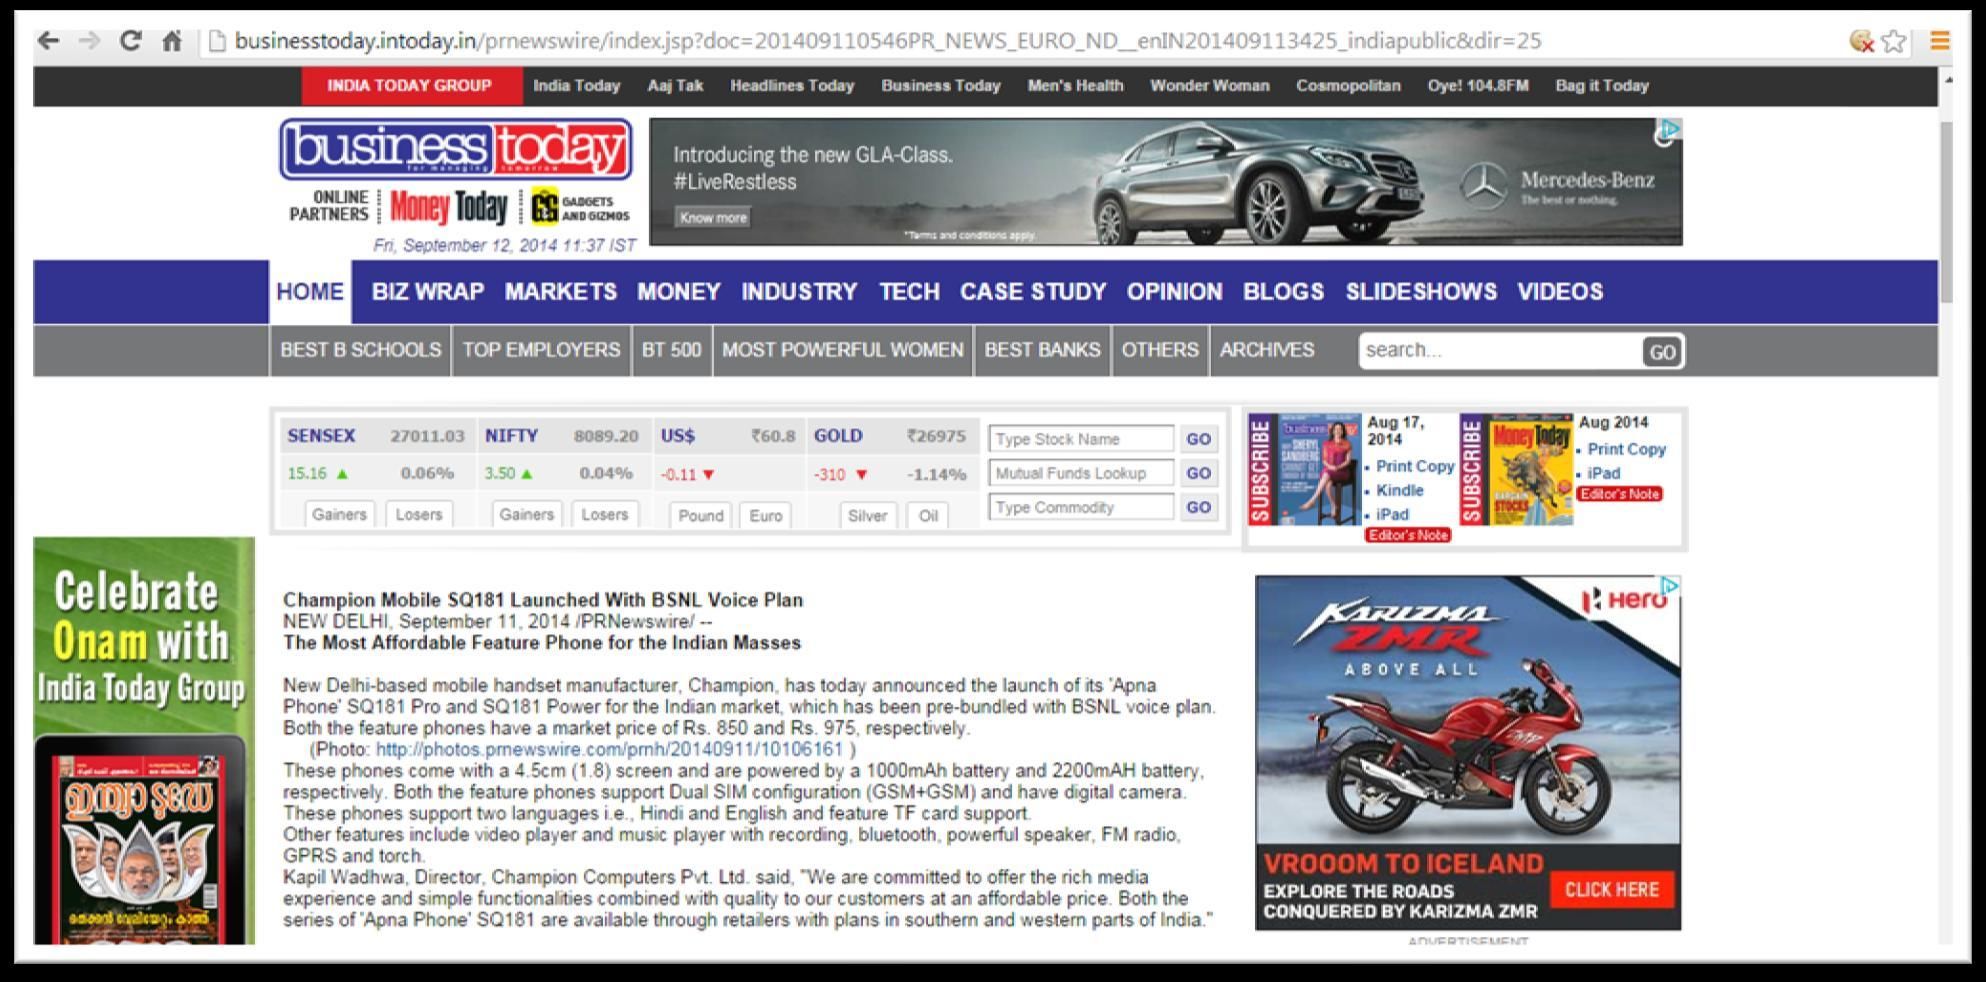Open the Cosmopolitan top bar link
This screenshot has width=1986, height=982.
tap(1348, 86)
